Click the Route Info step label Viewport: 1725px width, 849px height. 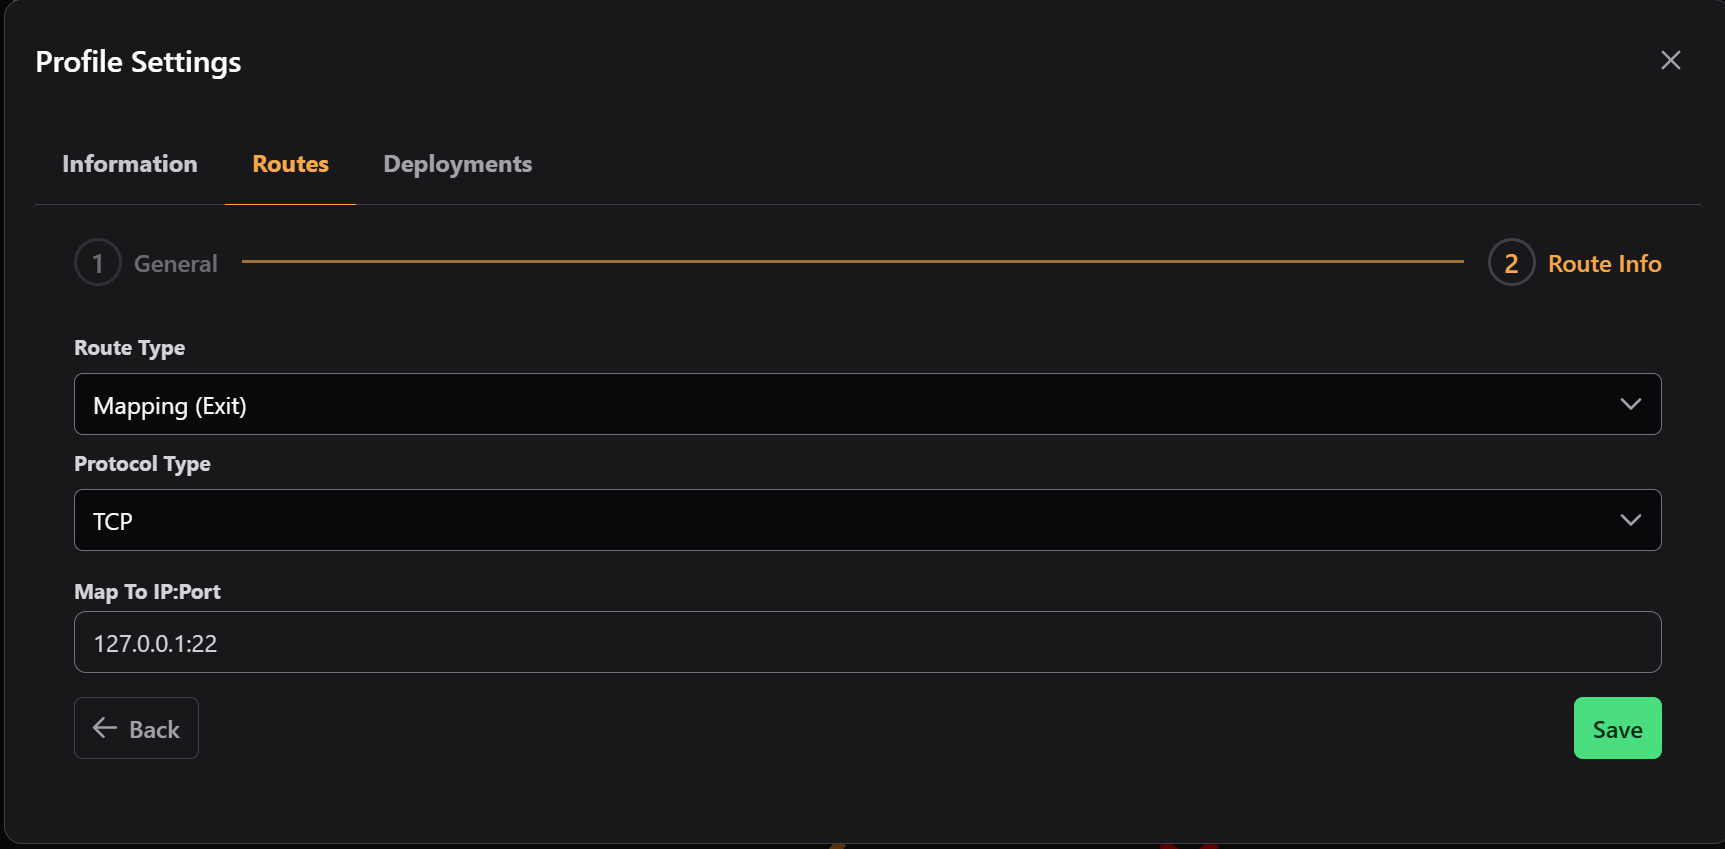click(1604, 262)
